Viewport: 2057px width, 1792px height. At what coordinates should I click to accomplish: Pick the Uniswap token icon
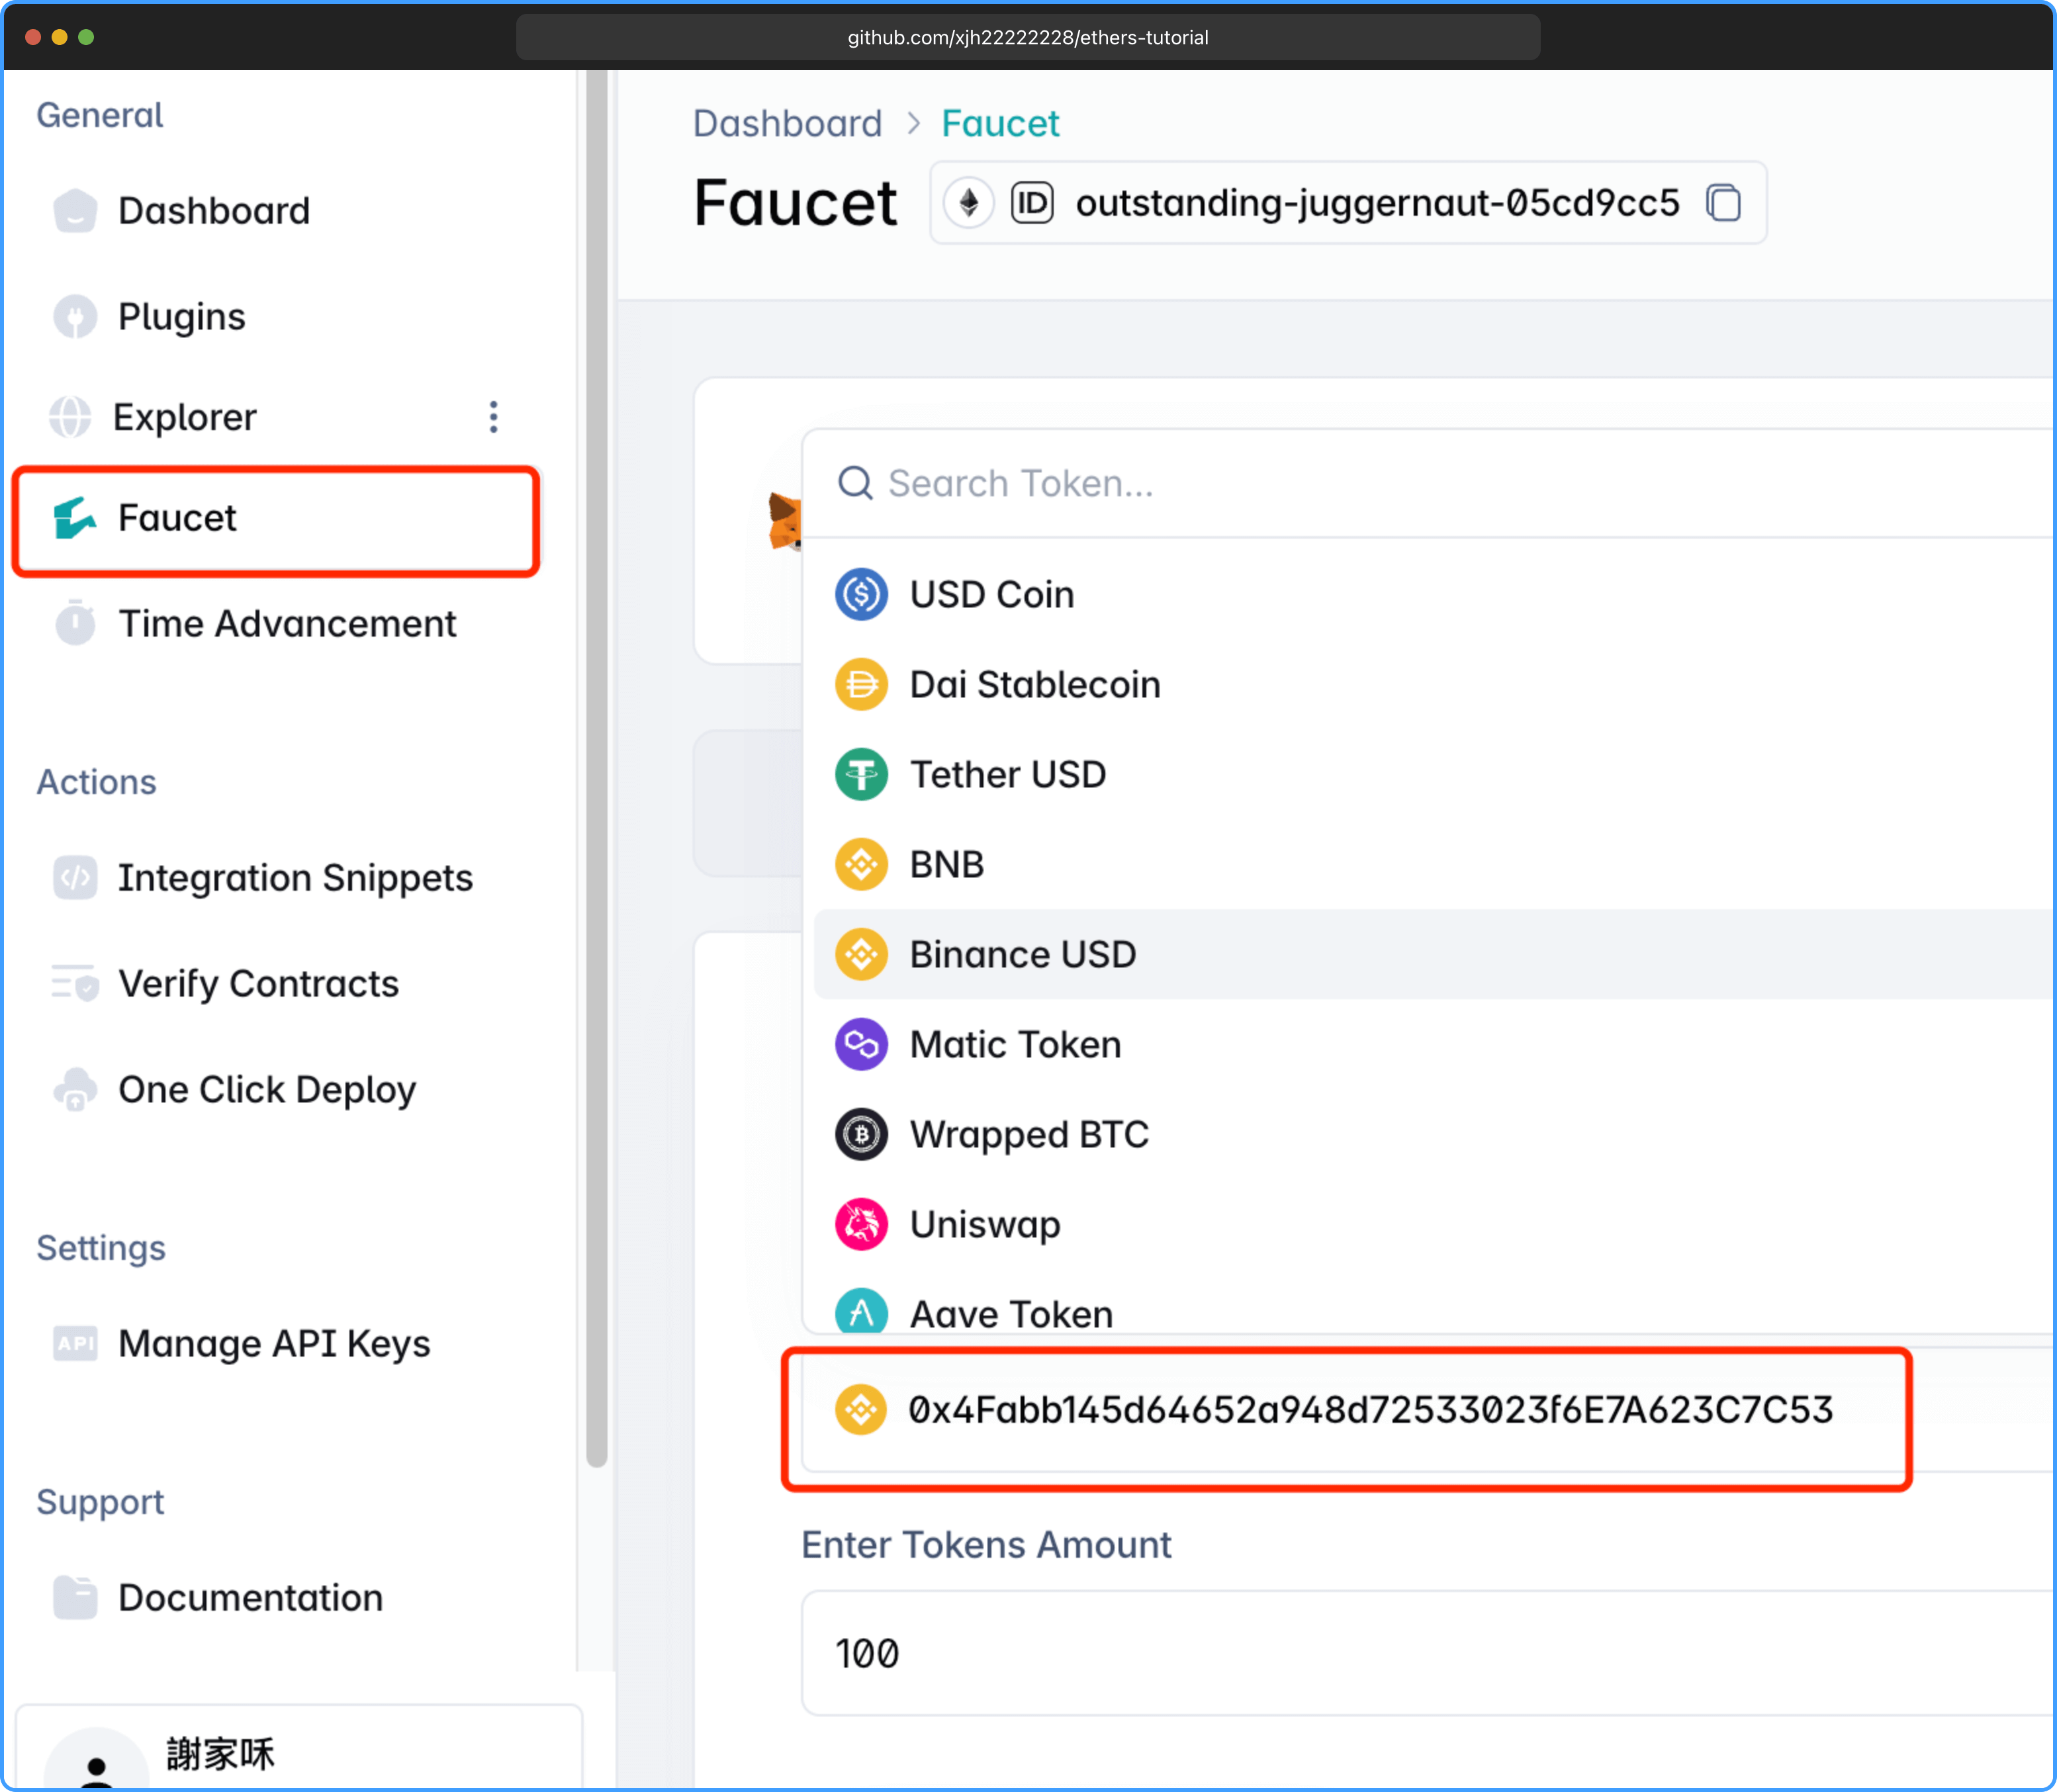(861, 1224)
